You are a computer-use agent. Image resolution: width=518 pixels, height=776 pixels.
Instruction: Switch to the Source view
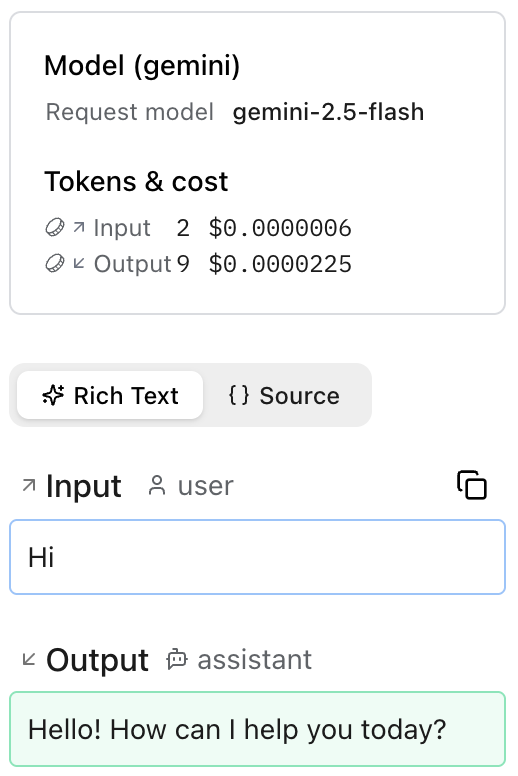coord(284,395)
